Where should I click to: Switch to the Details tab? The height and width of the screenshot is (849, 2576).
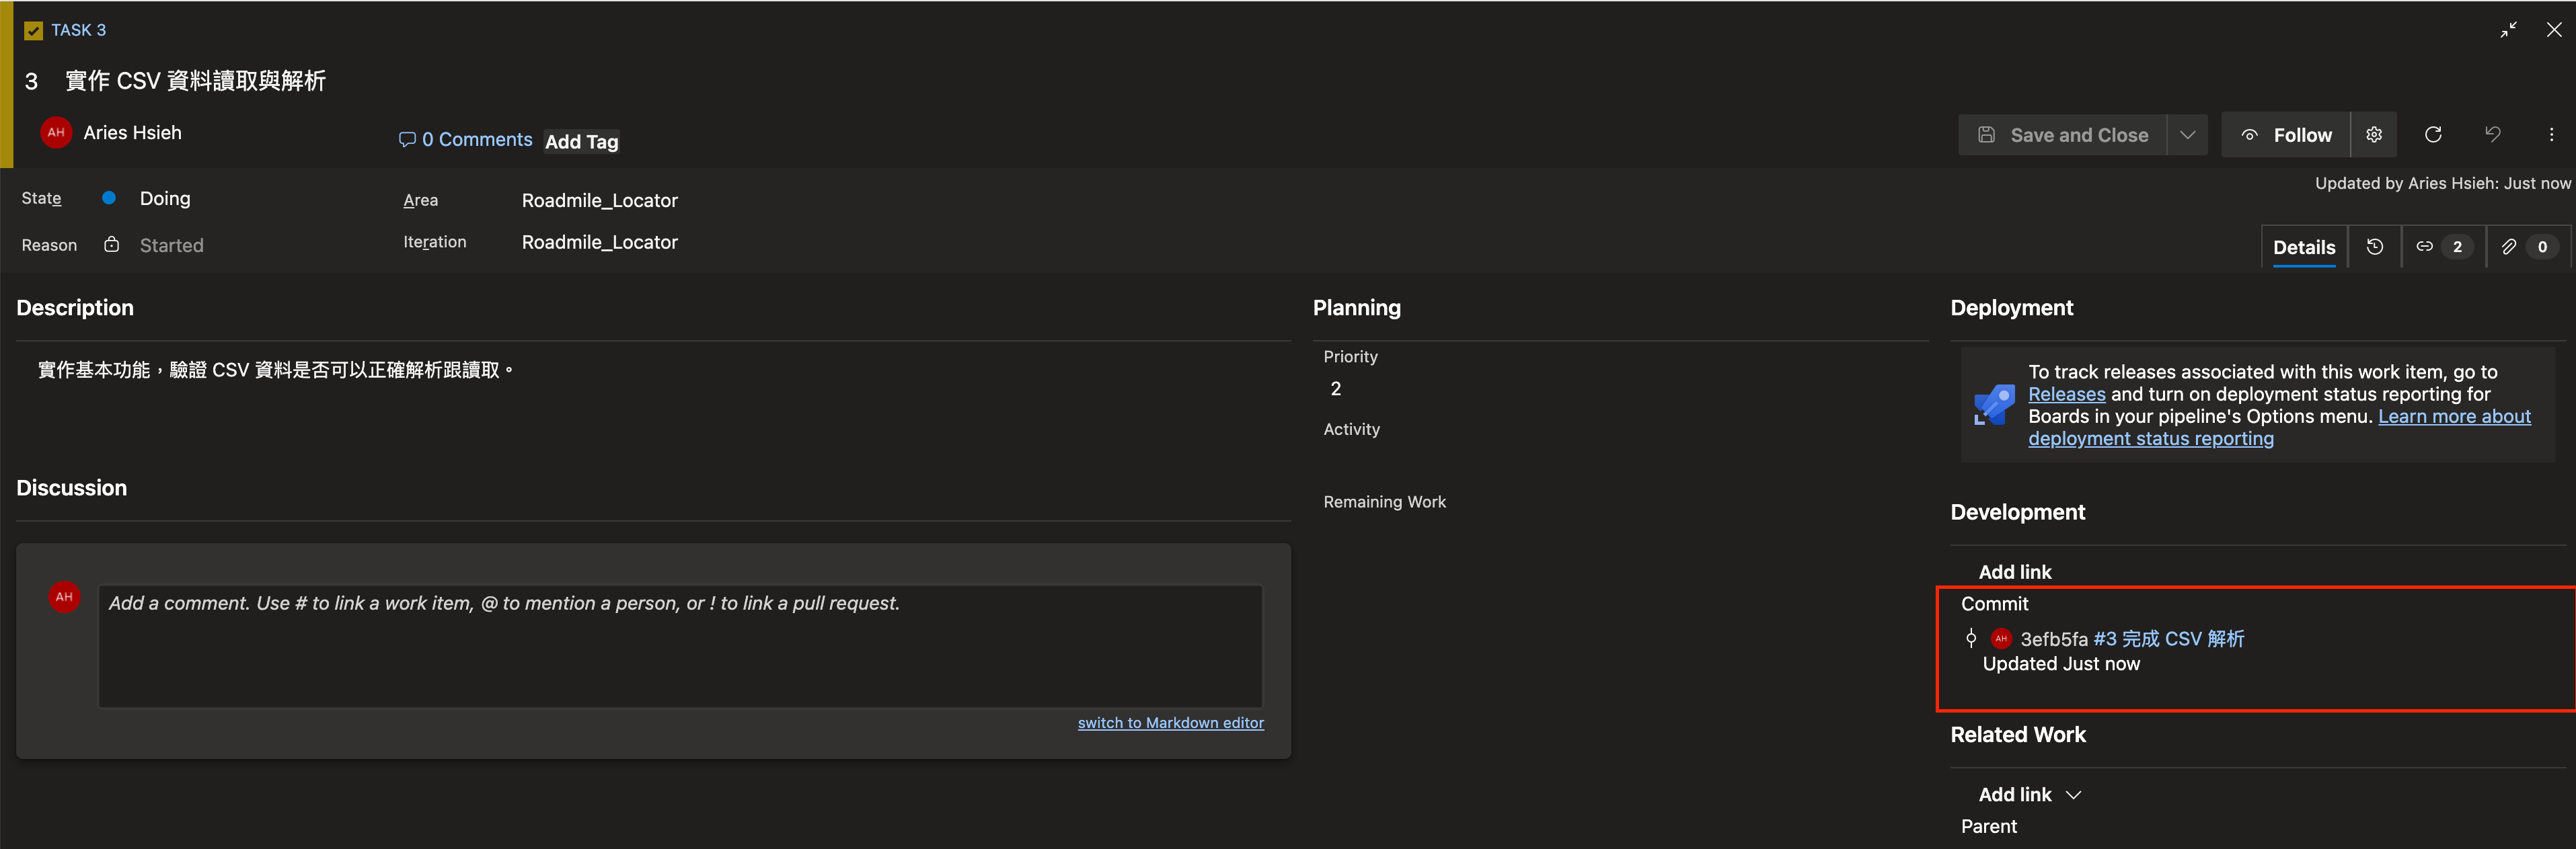2304,247
